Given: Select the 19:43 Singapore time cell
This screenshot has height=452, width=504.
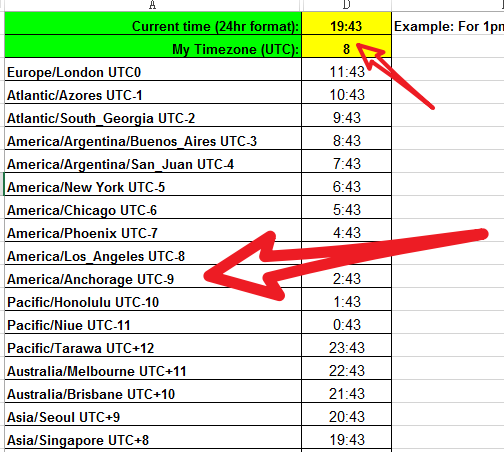Looking at the screenshot, I should (x=346, y=438).
